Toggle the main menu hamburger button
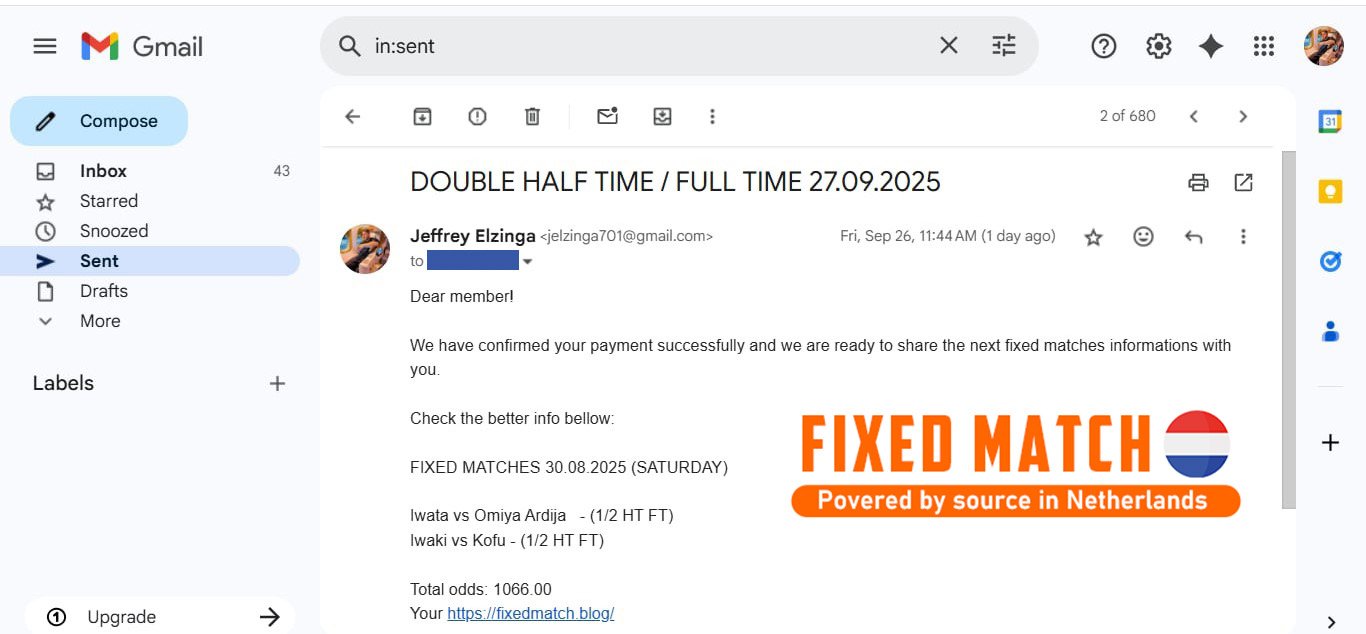 [x=45, y=46]
